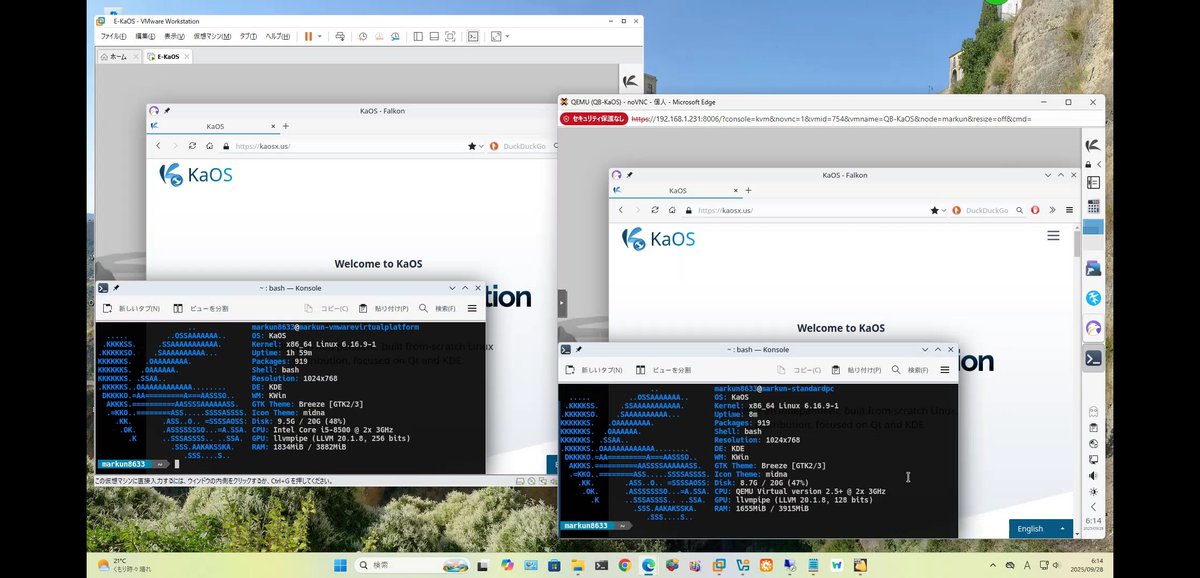Click VMware revert to snapshot icon

pyautogui.click(x=379, y=36)
